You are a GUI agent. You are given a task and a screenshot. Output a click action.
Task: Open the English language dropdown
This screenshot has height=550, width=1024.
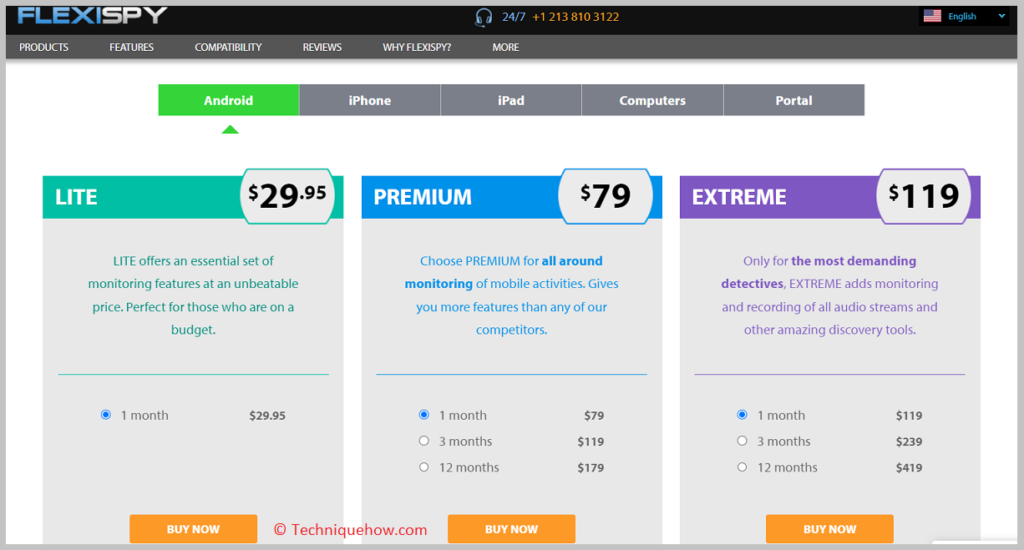[965, 16]
